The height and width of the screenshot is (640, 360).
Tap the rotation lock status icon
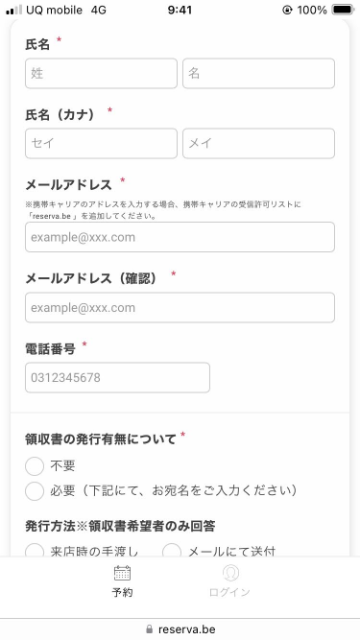(287, 10)
